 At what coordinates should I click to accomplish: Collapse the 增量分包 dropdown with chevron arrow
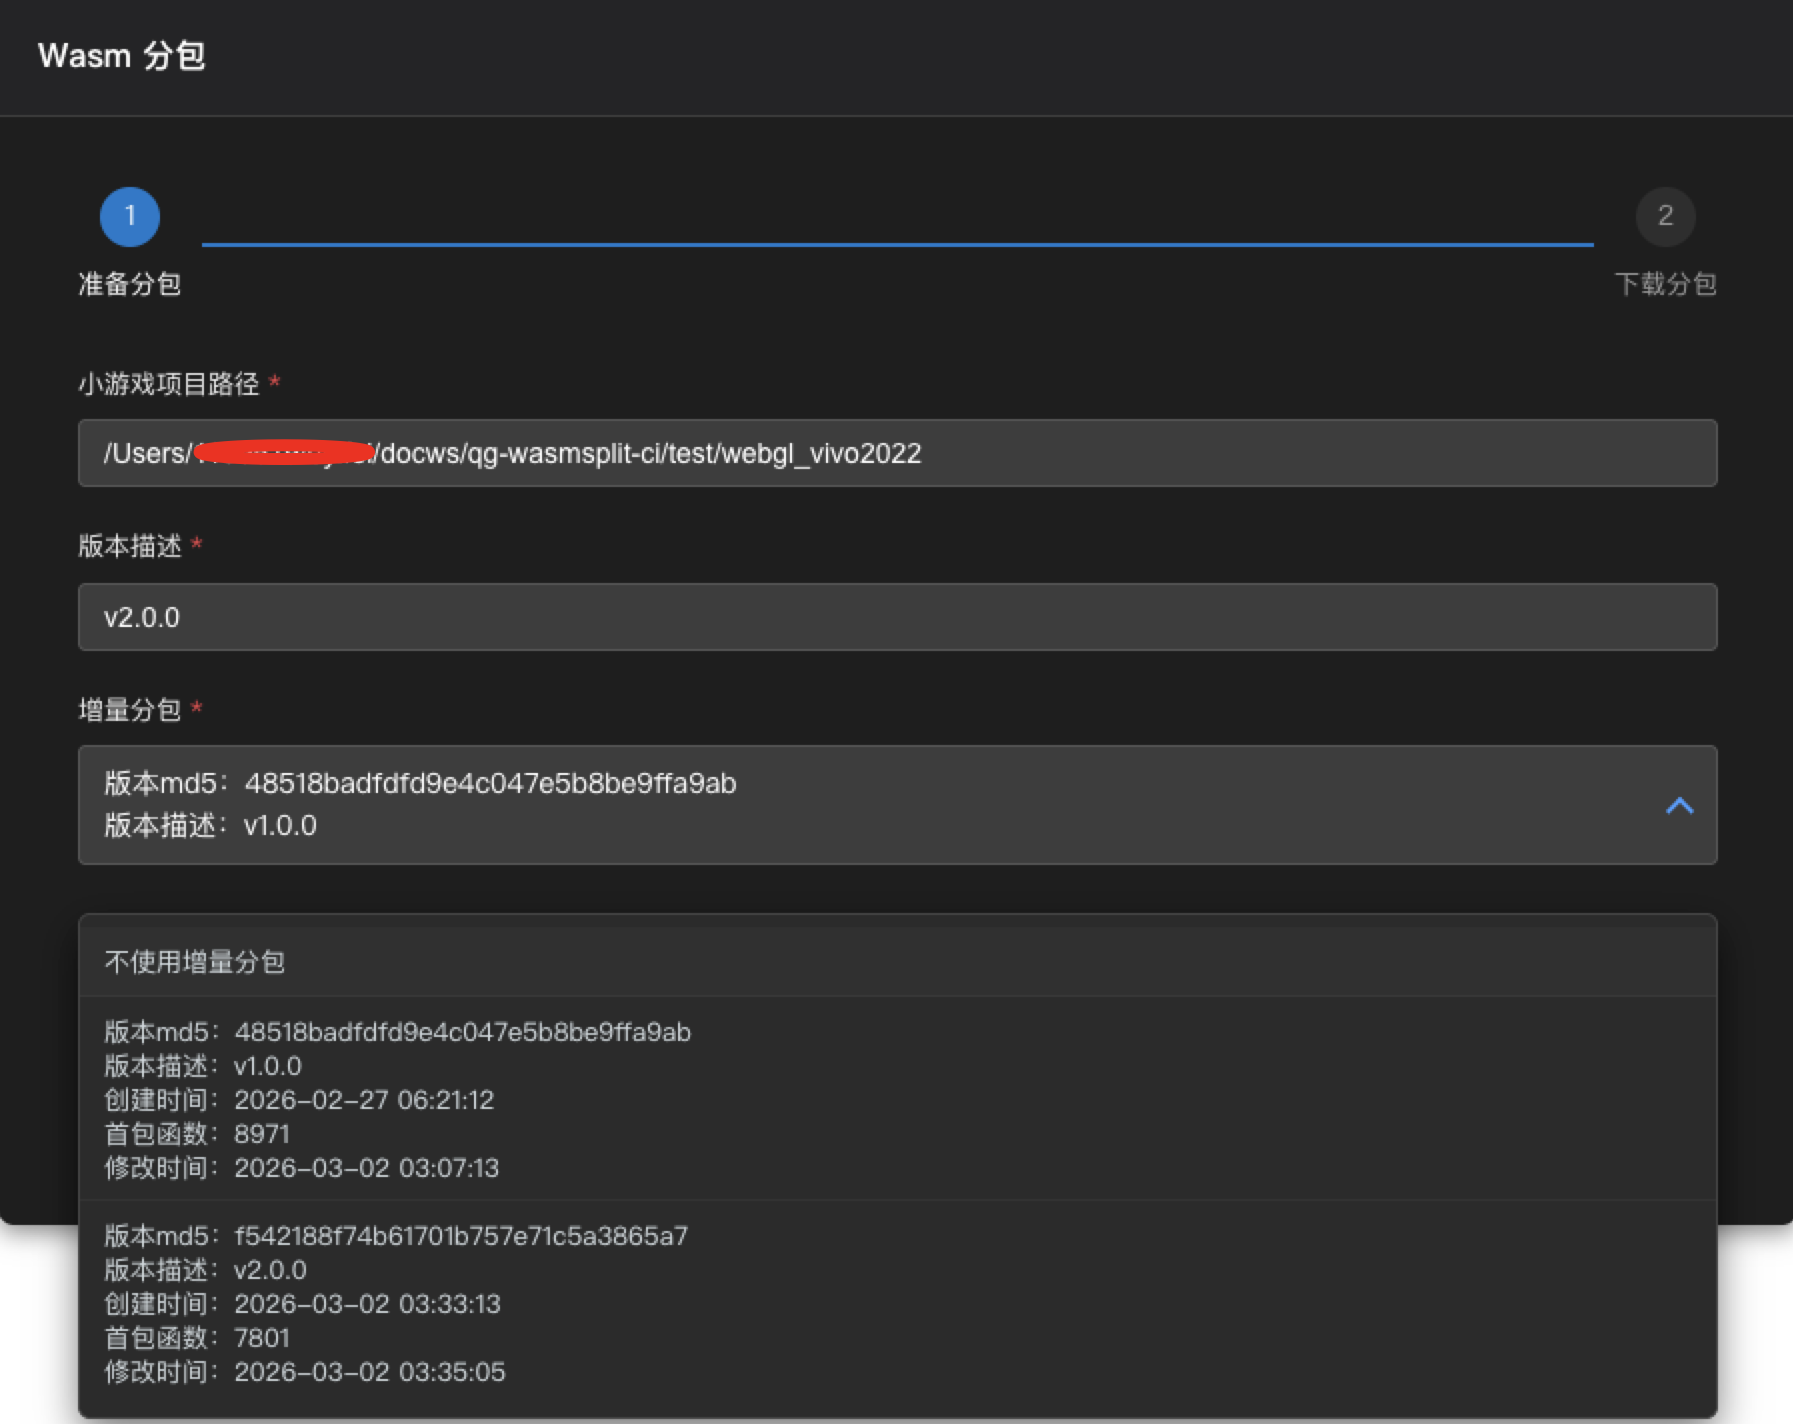(x=1679, y=805)
